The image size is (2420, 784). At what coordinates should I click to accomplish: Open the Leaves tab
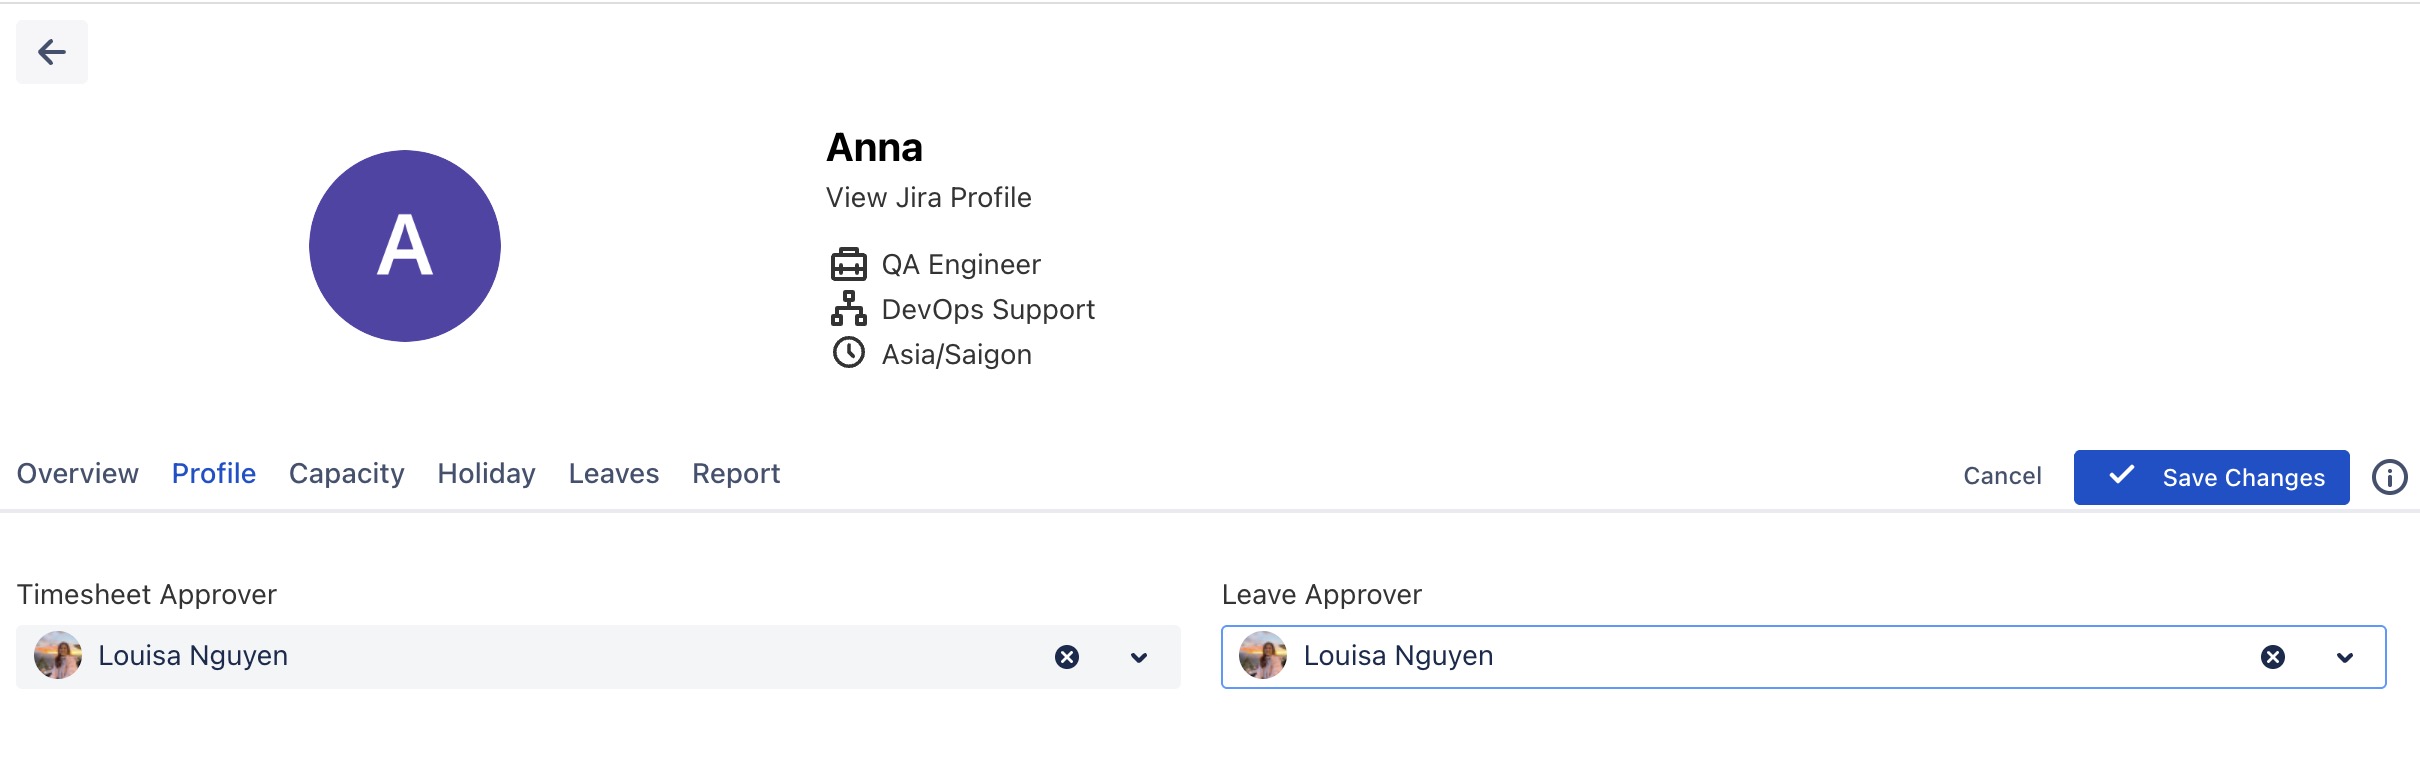614,474
